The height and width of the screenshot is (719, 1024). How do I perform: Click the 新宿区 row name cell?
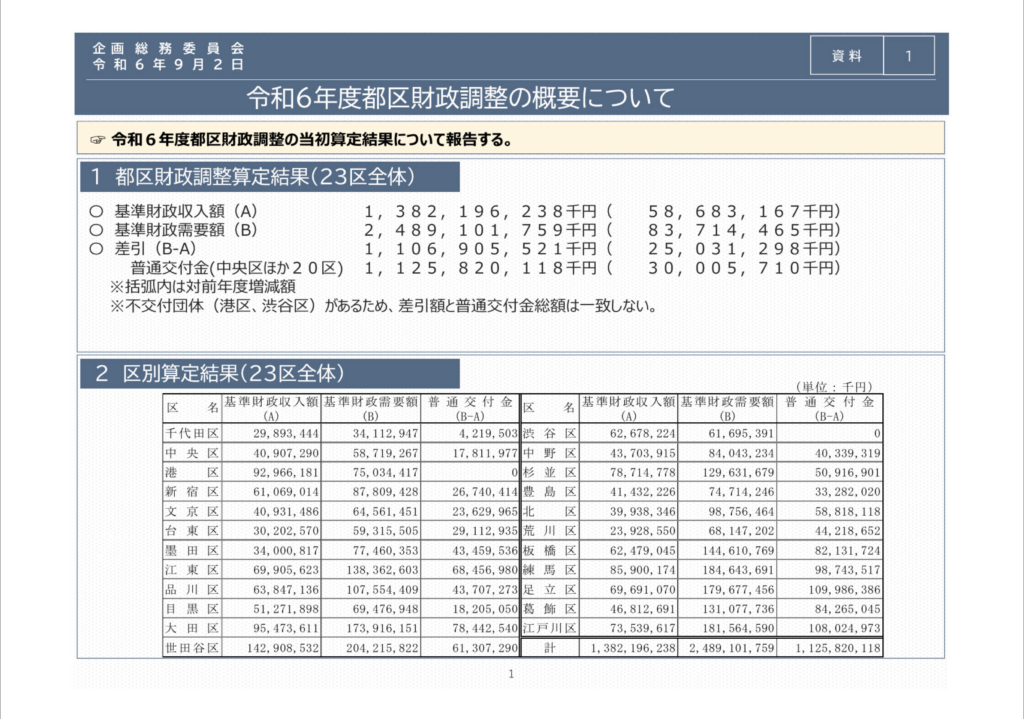[192, 492]
